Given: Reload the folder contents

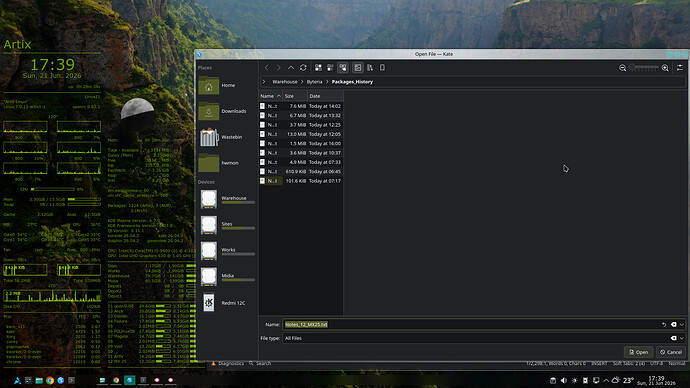Looking at the screenshot, I should [303, 68].
